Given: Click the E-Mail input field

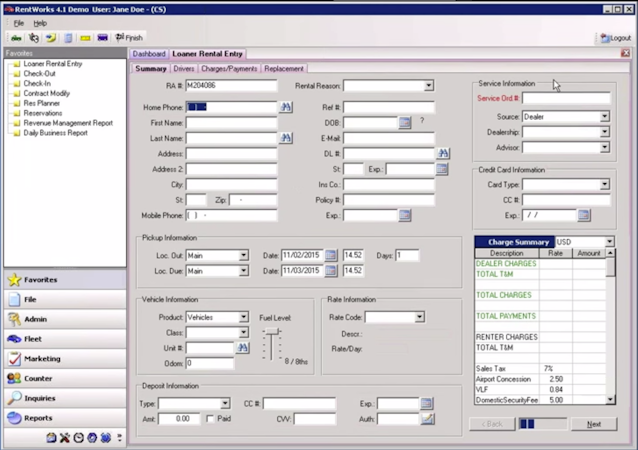Looking at the screenshot, I should [x=389, y=138].
